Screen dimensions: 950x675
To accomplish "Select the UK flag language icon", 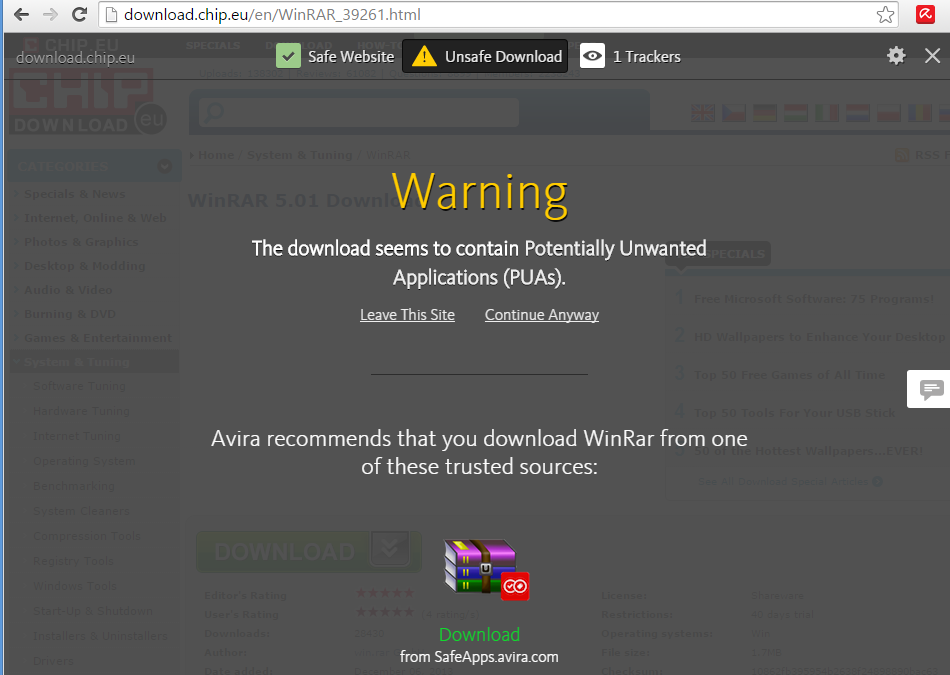I will pyautogui.click(x=703, y=113).
